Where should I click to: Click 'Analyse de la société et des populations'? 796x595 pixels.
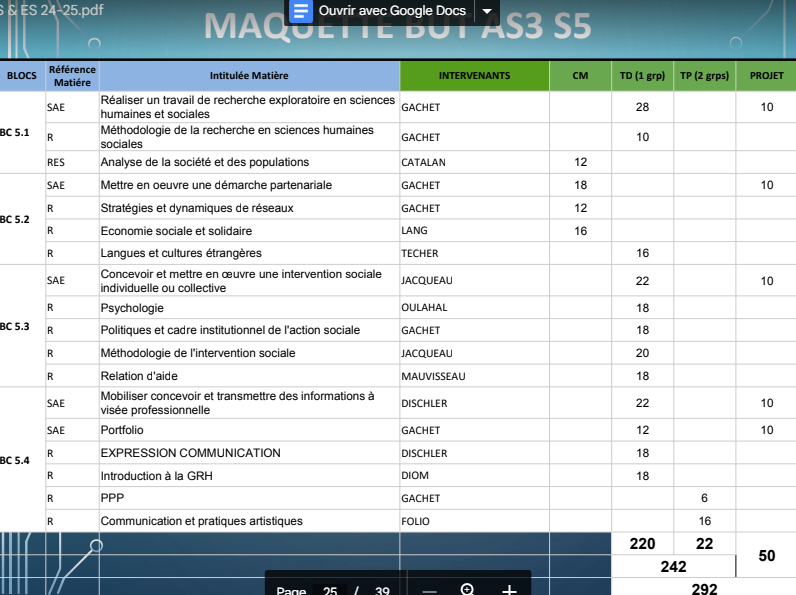click(x=205, y=162)
